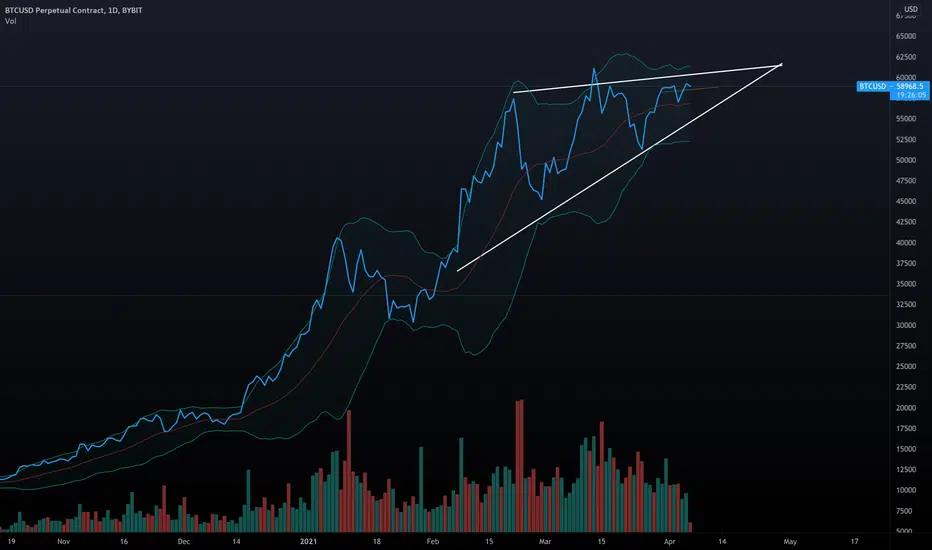Click the 40000 price axis label

[x=906, y=243]
